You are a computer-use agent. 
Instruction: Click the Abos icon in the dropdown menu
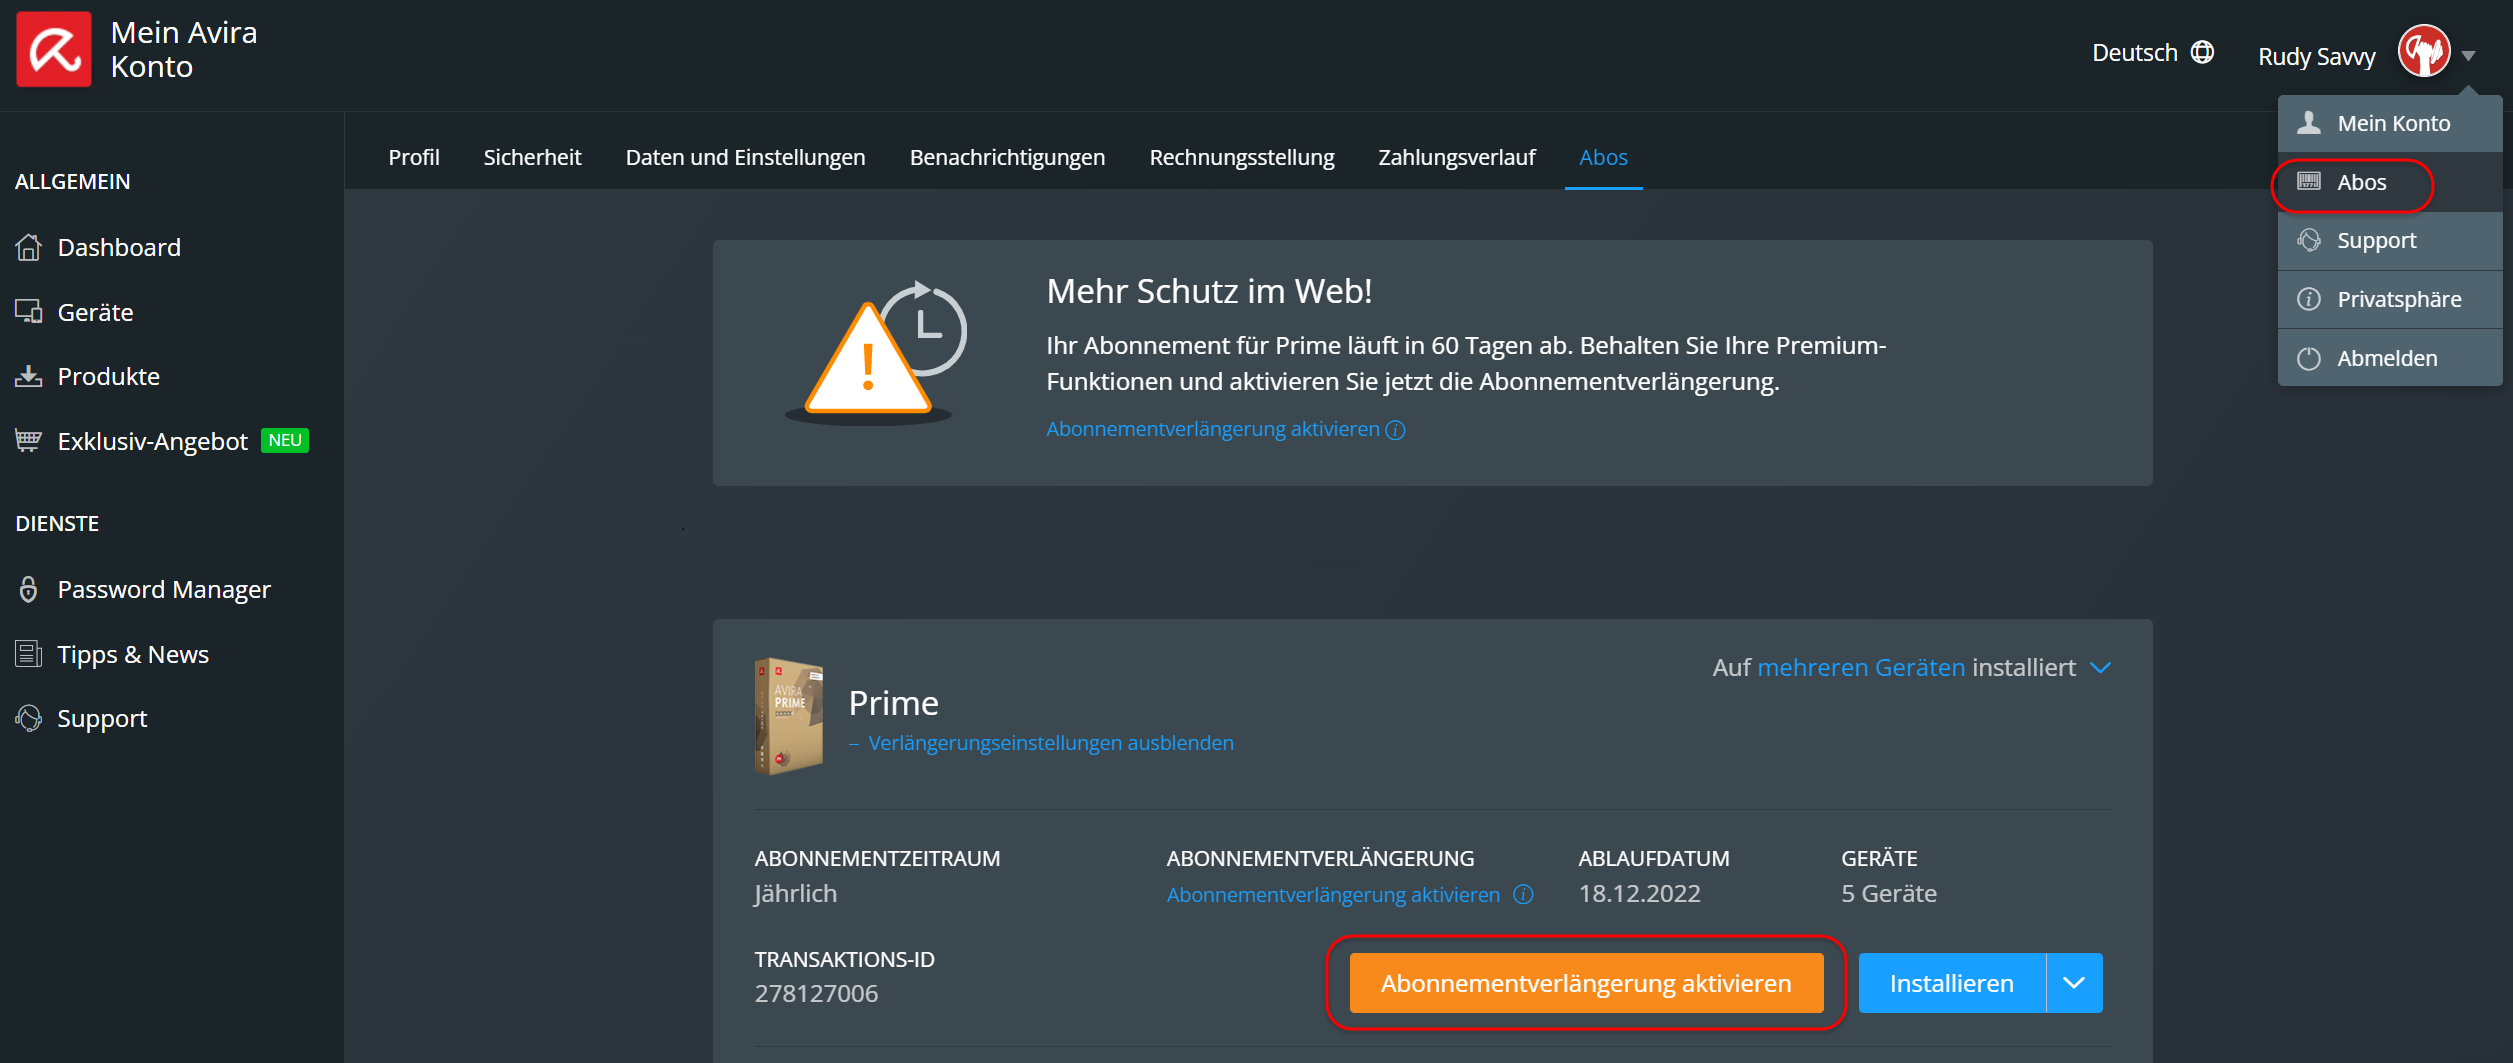pos(2309,181)
